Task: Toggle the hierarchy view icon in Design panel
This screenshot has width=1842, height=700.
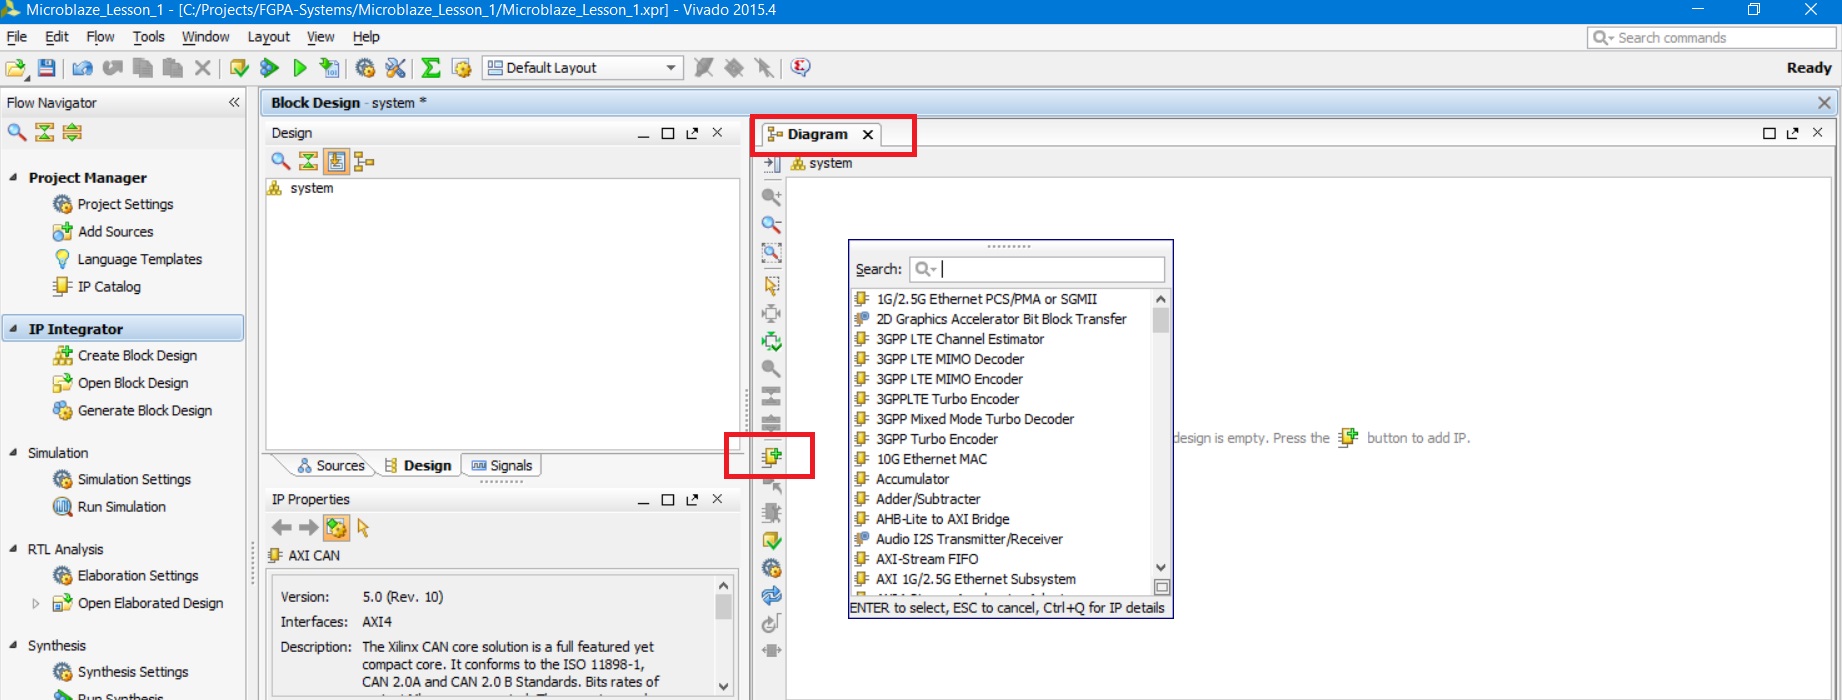Action: 364,161
